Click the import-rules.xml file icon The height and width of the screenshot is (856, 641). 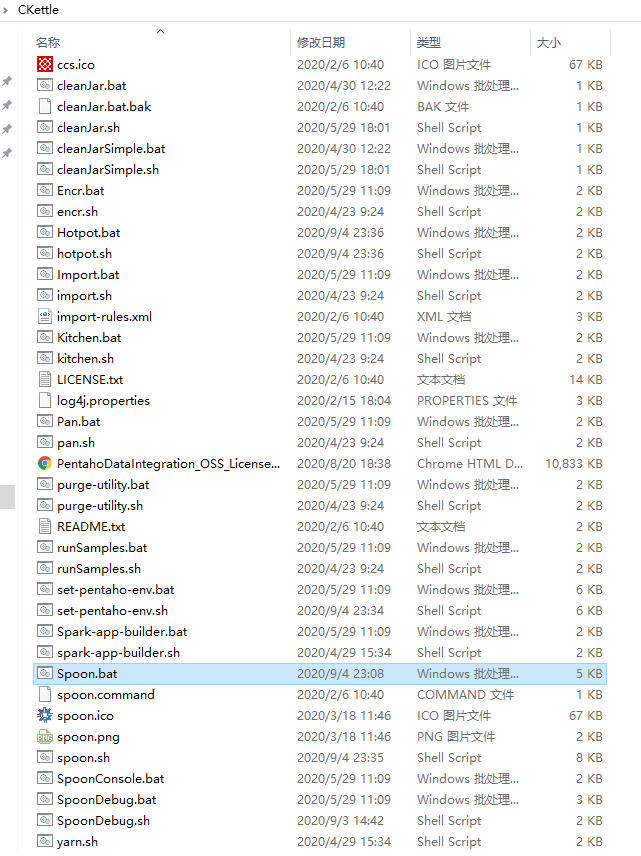point(44,317)
